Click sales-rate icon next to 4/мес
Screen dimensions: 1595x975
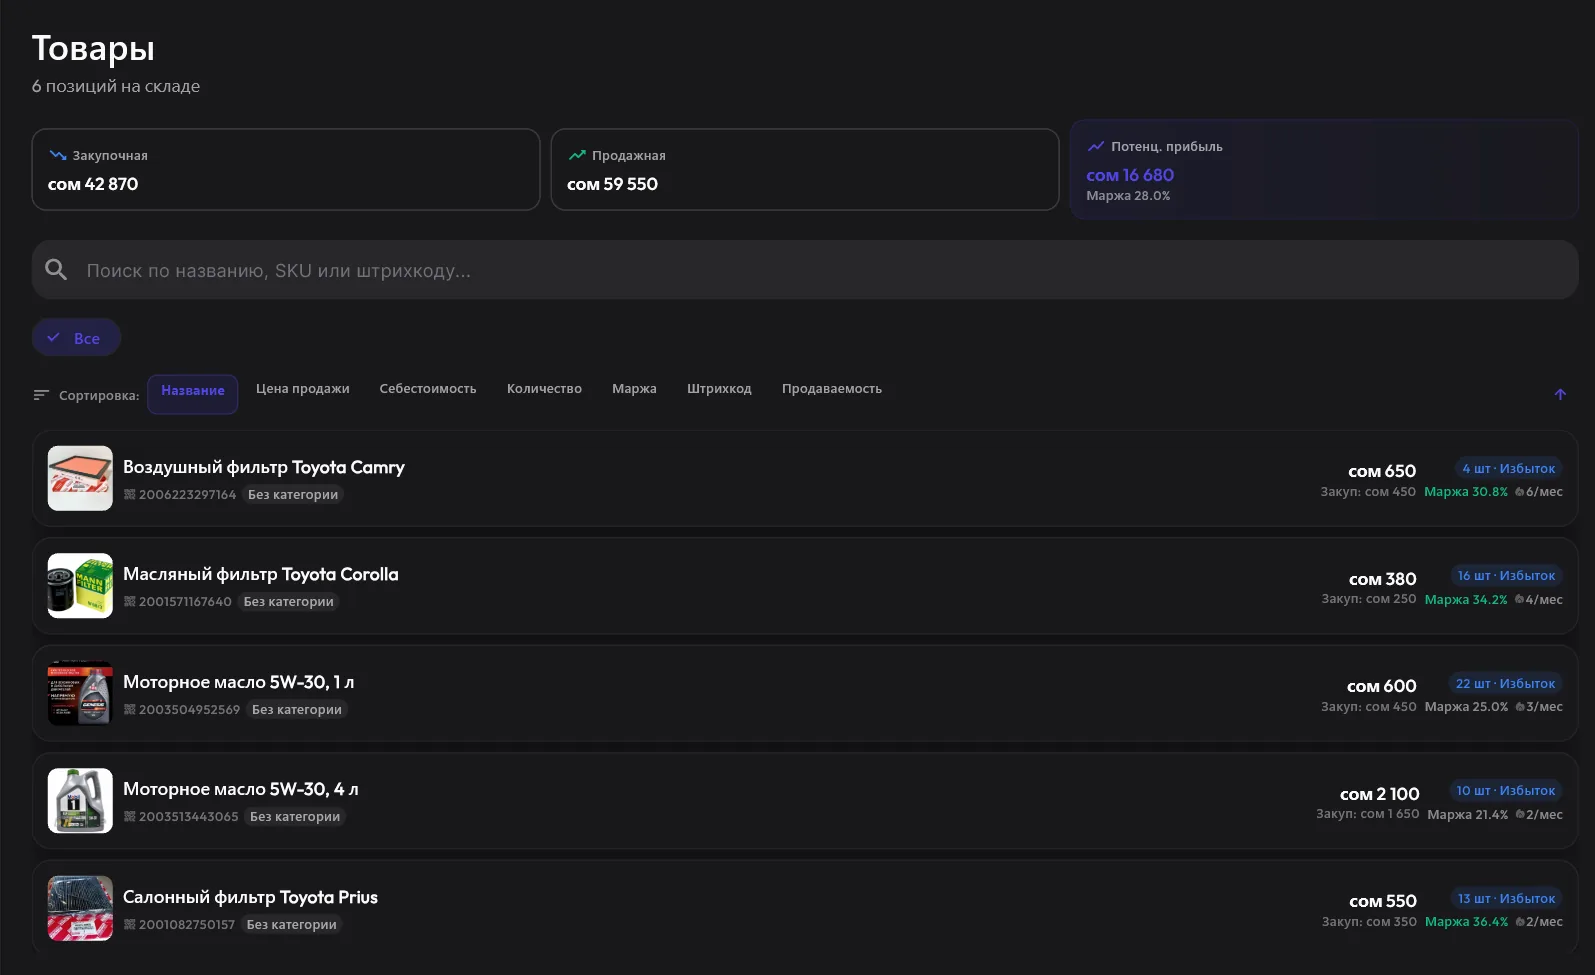1519,600
